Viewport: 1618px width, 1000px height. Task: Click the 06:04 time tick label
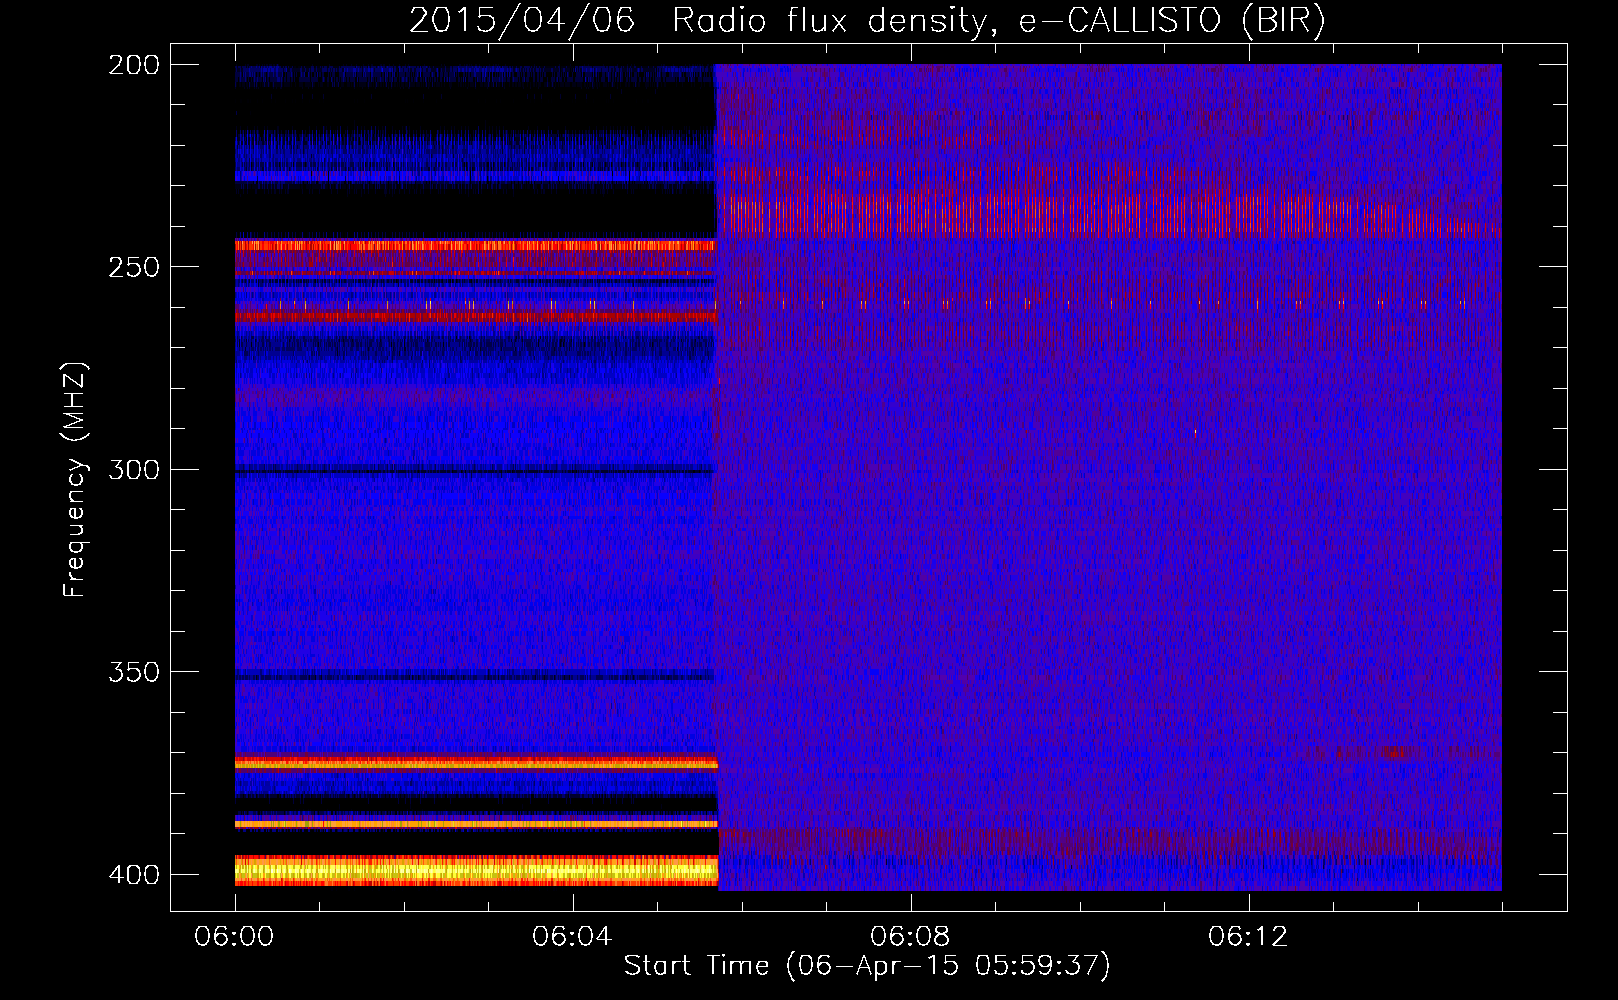click(x=572, y=937)
